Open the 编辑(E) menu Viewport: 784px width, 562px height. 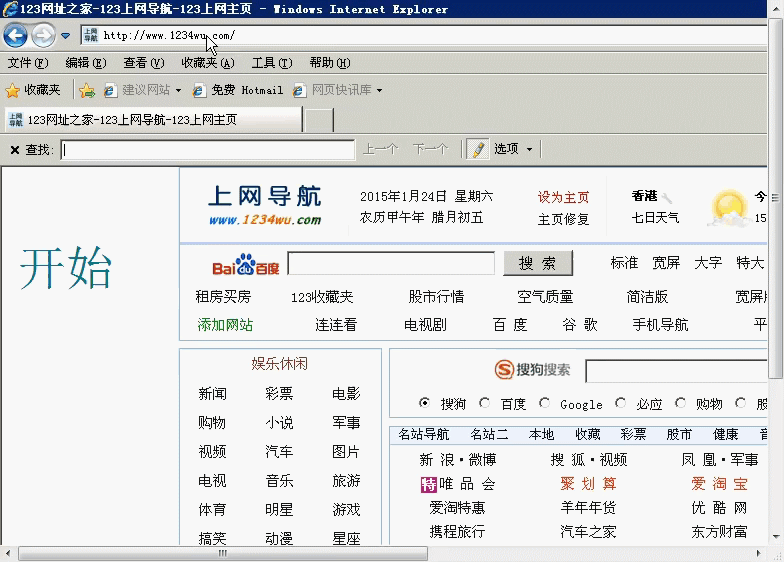[86, 63]
